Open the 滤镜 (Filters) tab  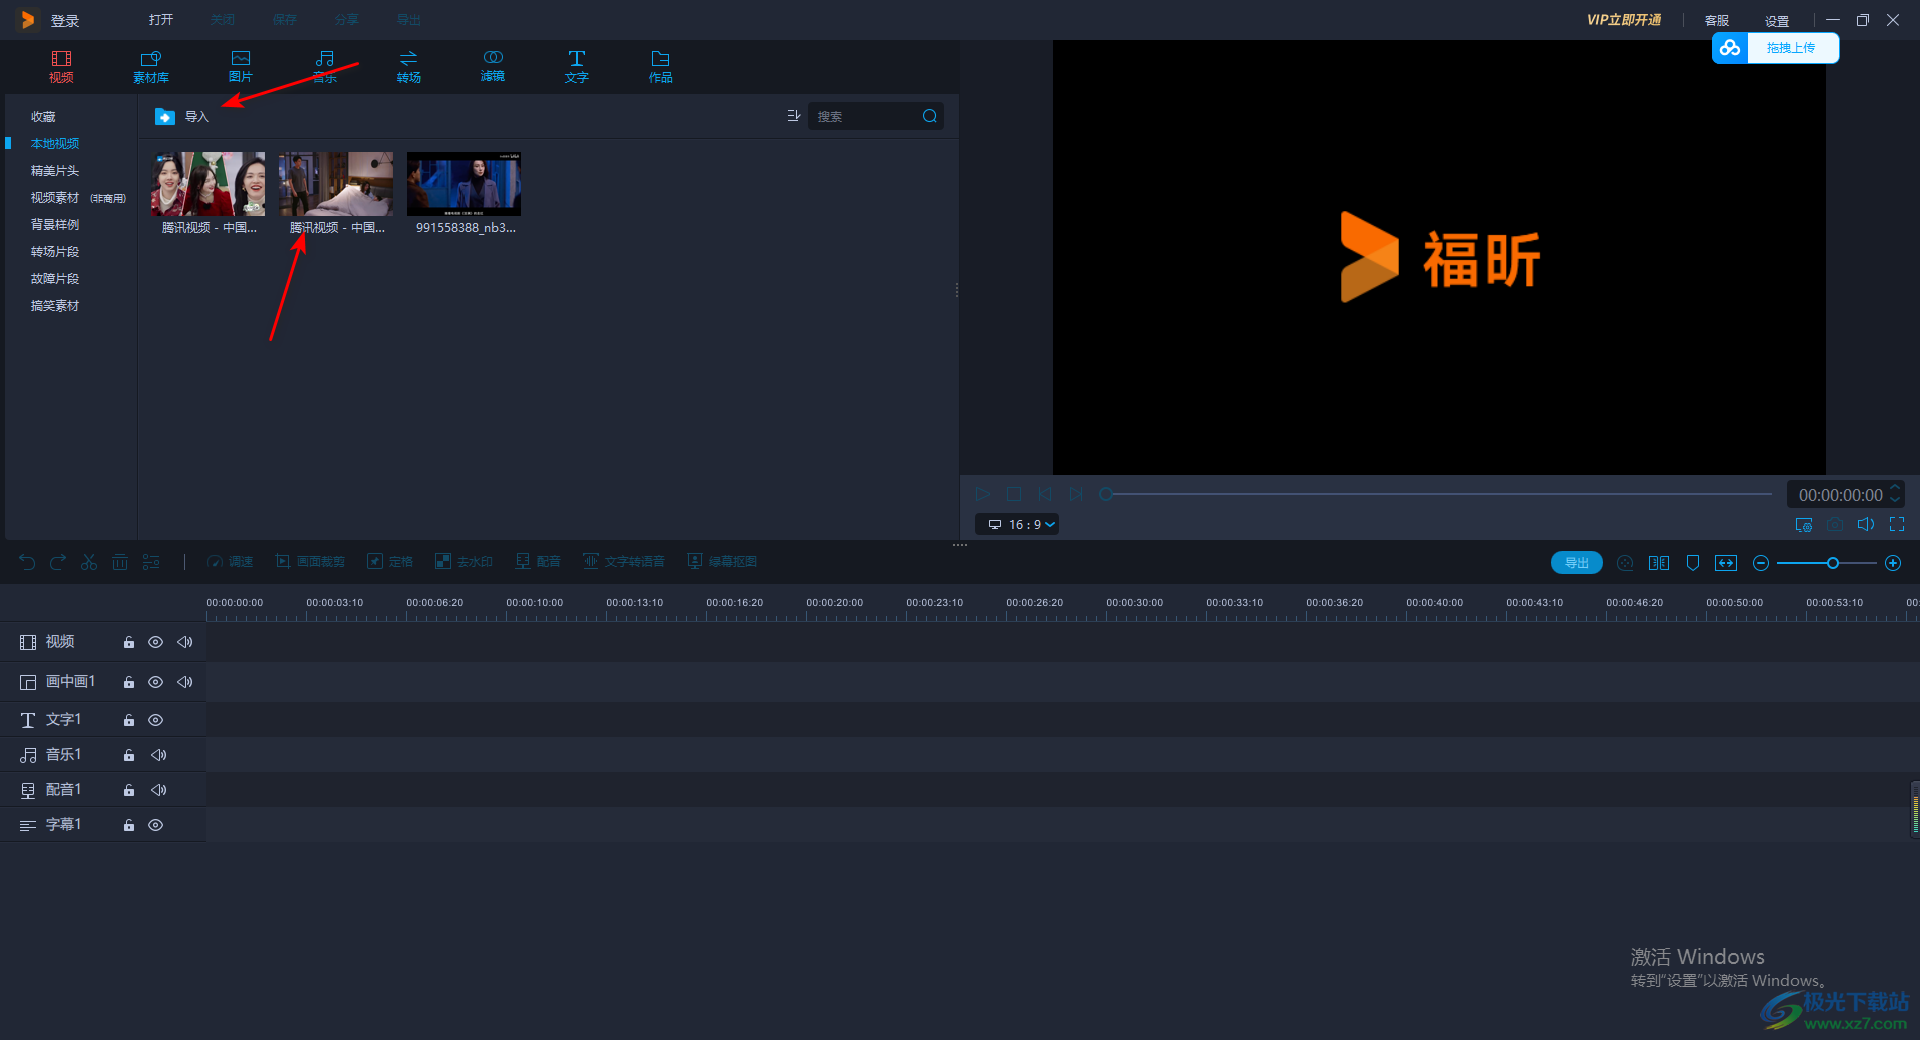coord(493,66)
